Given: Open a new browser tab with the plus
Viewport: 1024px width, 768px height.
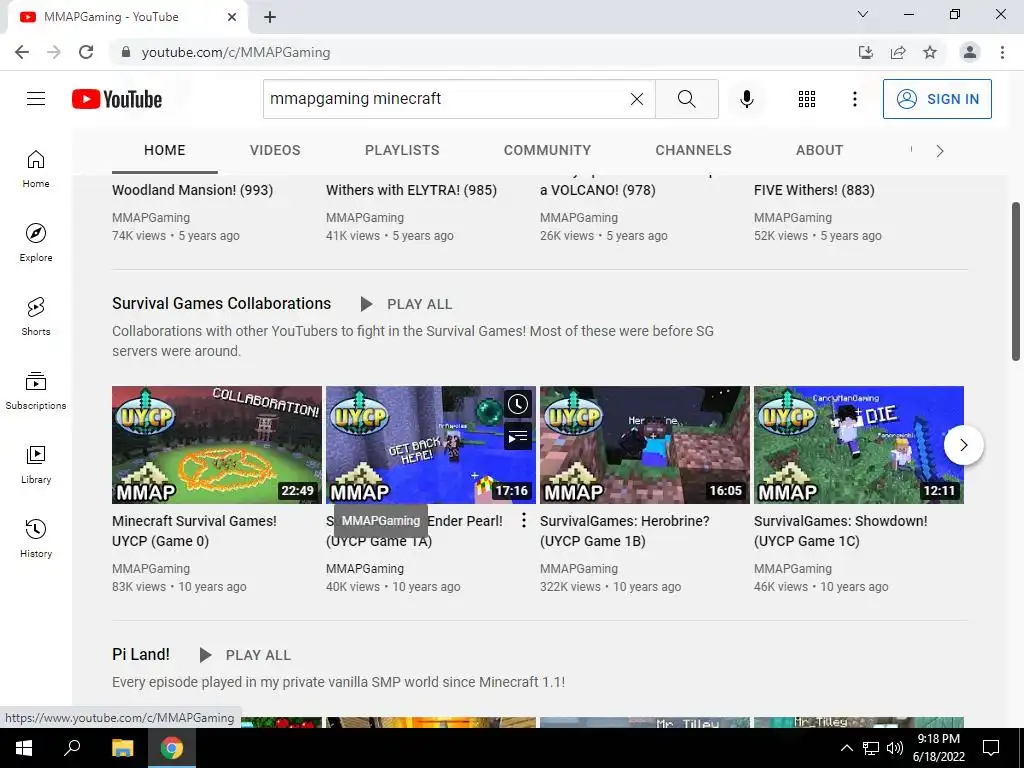Looking at the screenshot, I should 270,17.
